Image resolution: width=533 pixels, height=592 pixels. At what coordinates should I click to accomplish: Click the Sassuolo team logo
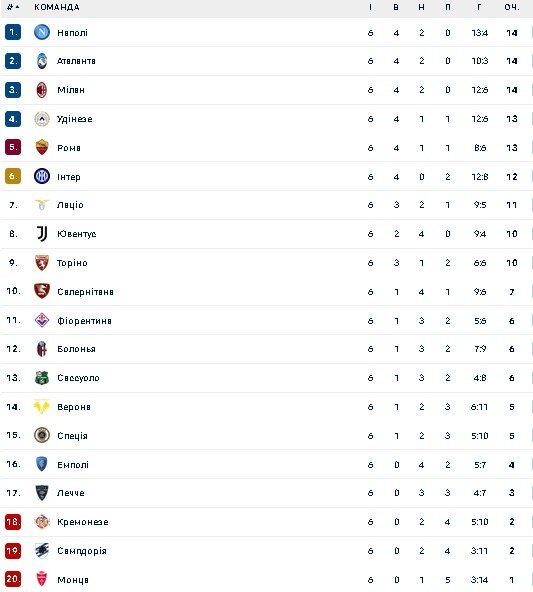42,378
